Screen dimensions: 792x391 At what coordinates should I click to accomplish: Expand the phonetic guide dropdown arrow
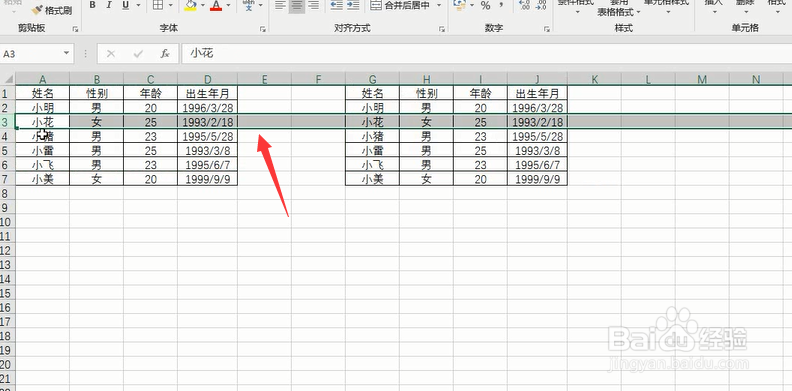point(261,5)
